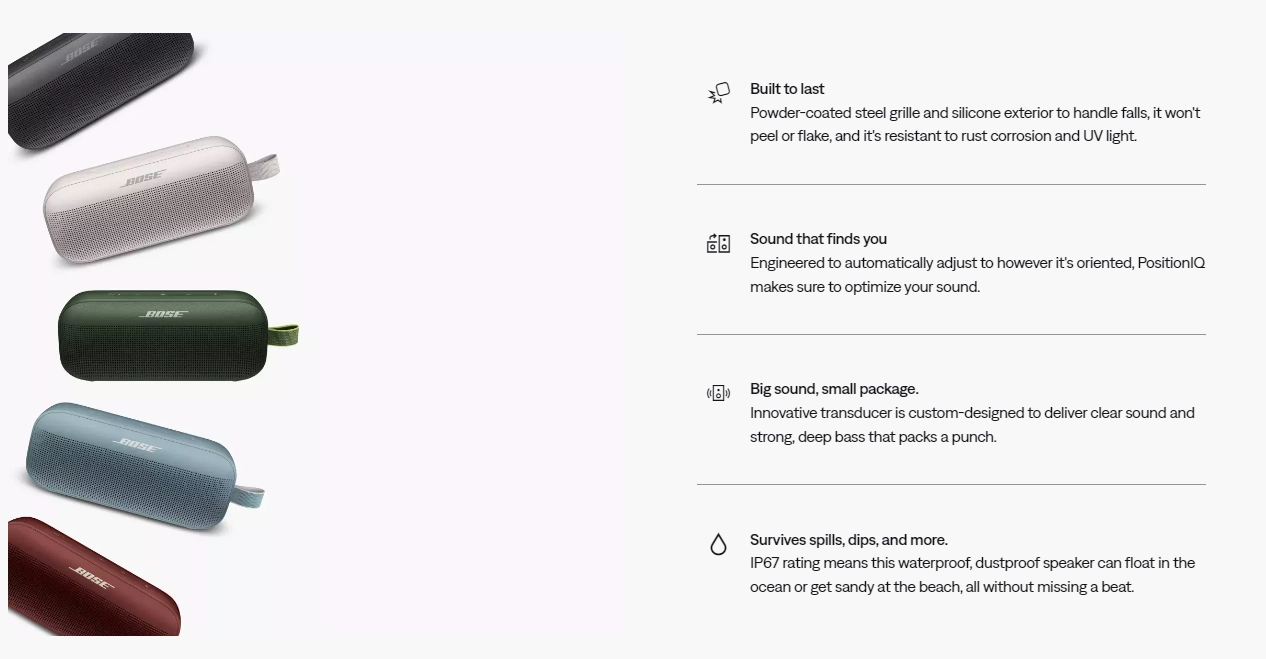Select the black Bose speaker image
The image size is (1266, 659).
tap(103, 88)
